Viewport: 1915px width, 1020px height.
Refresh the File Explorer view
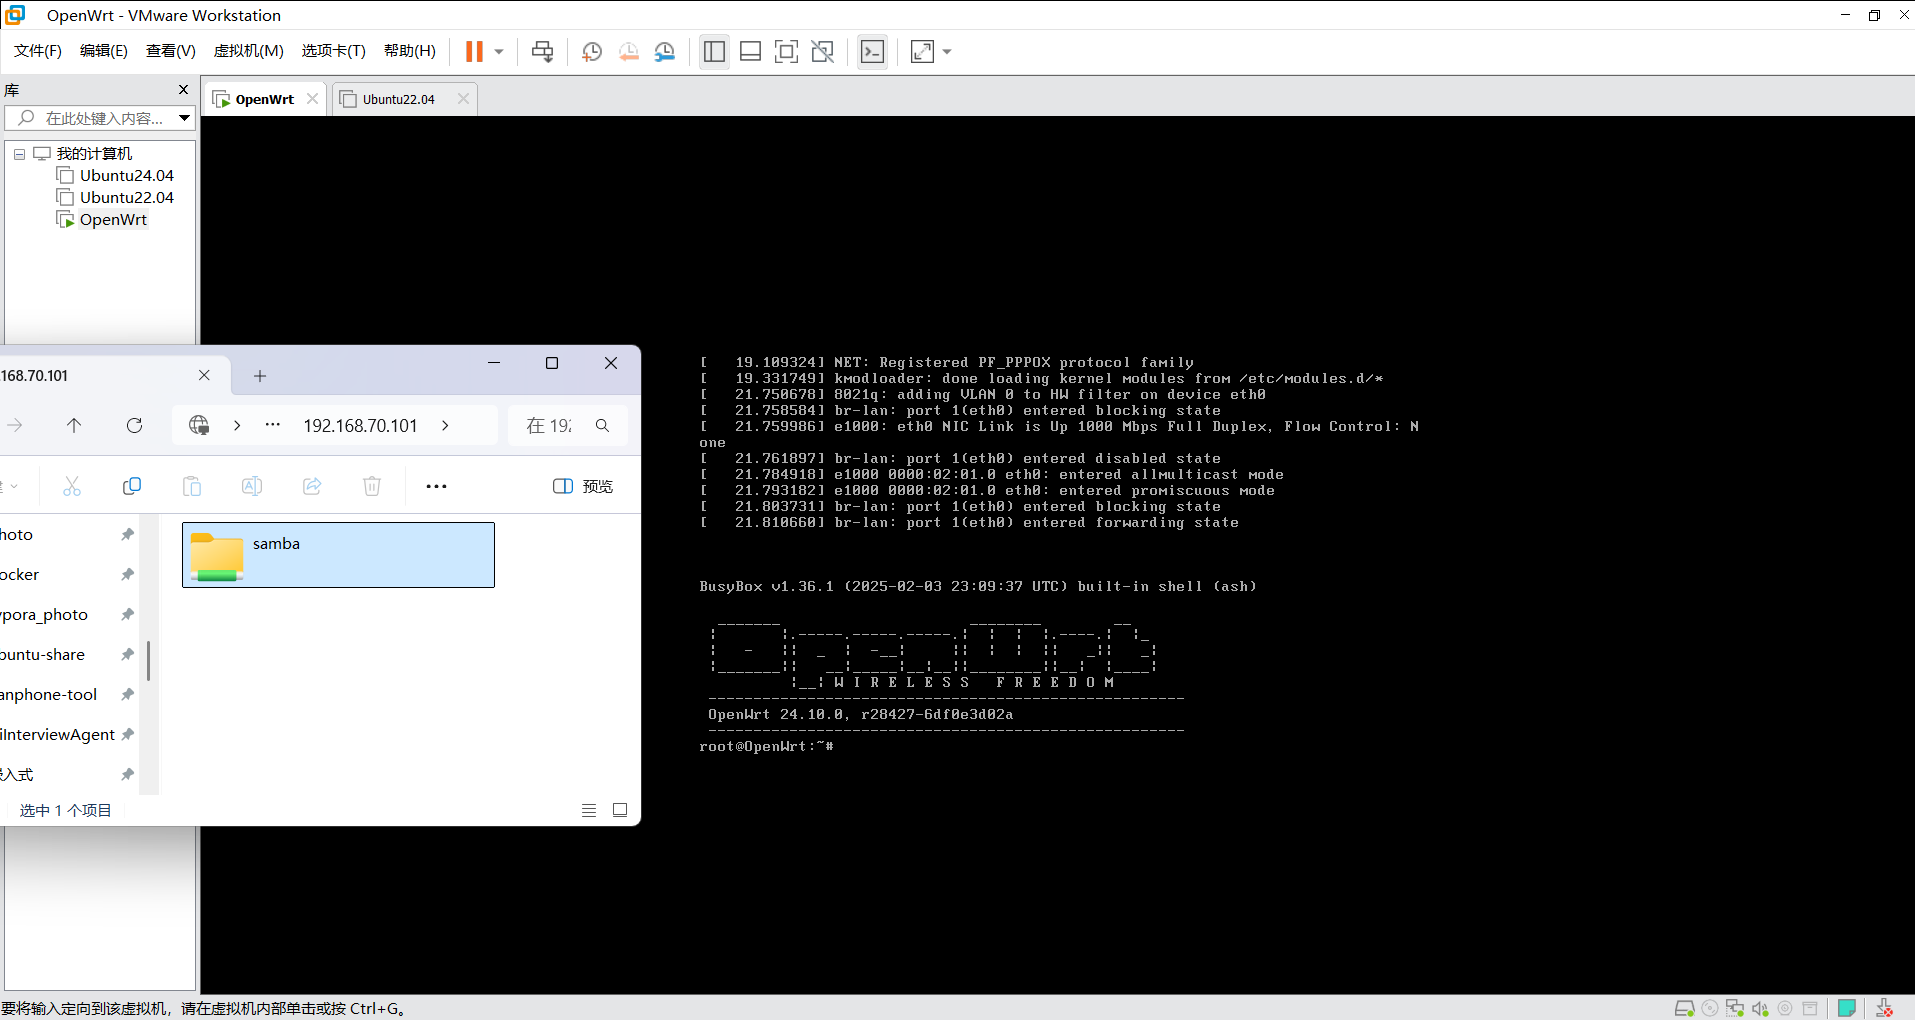click(x=134, y=426)
